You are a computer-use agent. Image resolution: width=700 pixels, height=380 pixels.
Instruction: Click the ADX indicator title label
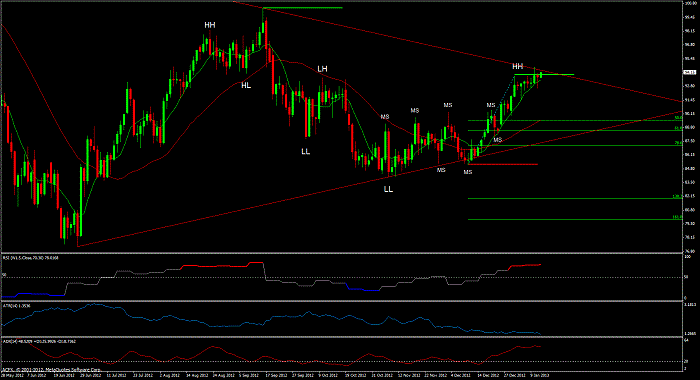39,341
